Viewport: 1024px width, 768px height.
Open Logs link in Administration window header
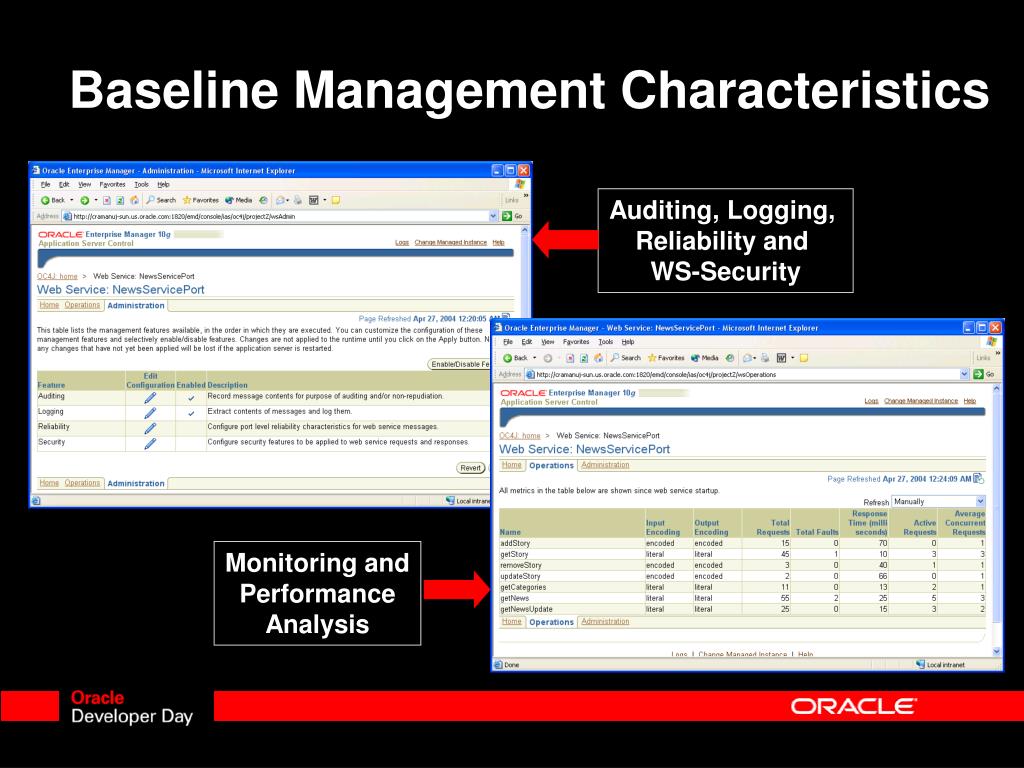click(402, 242)
